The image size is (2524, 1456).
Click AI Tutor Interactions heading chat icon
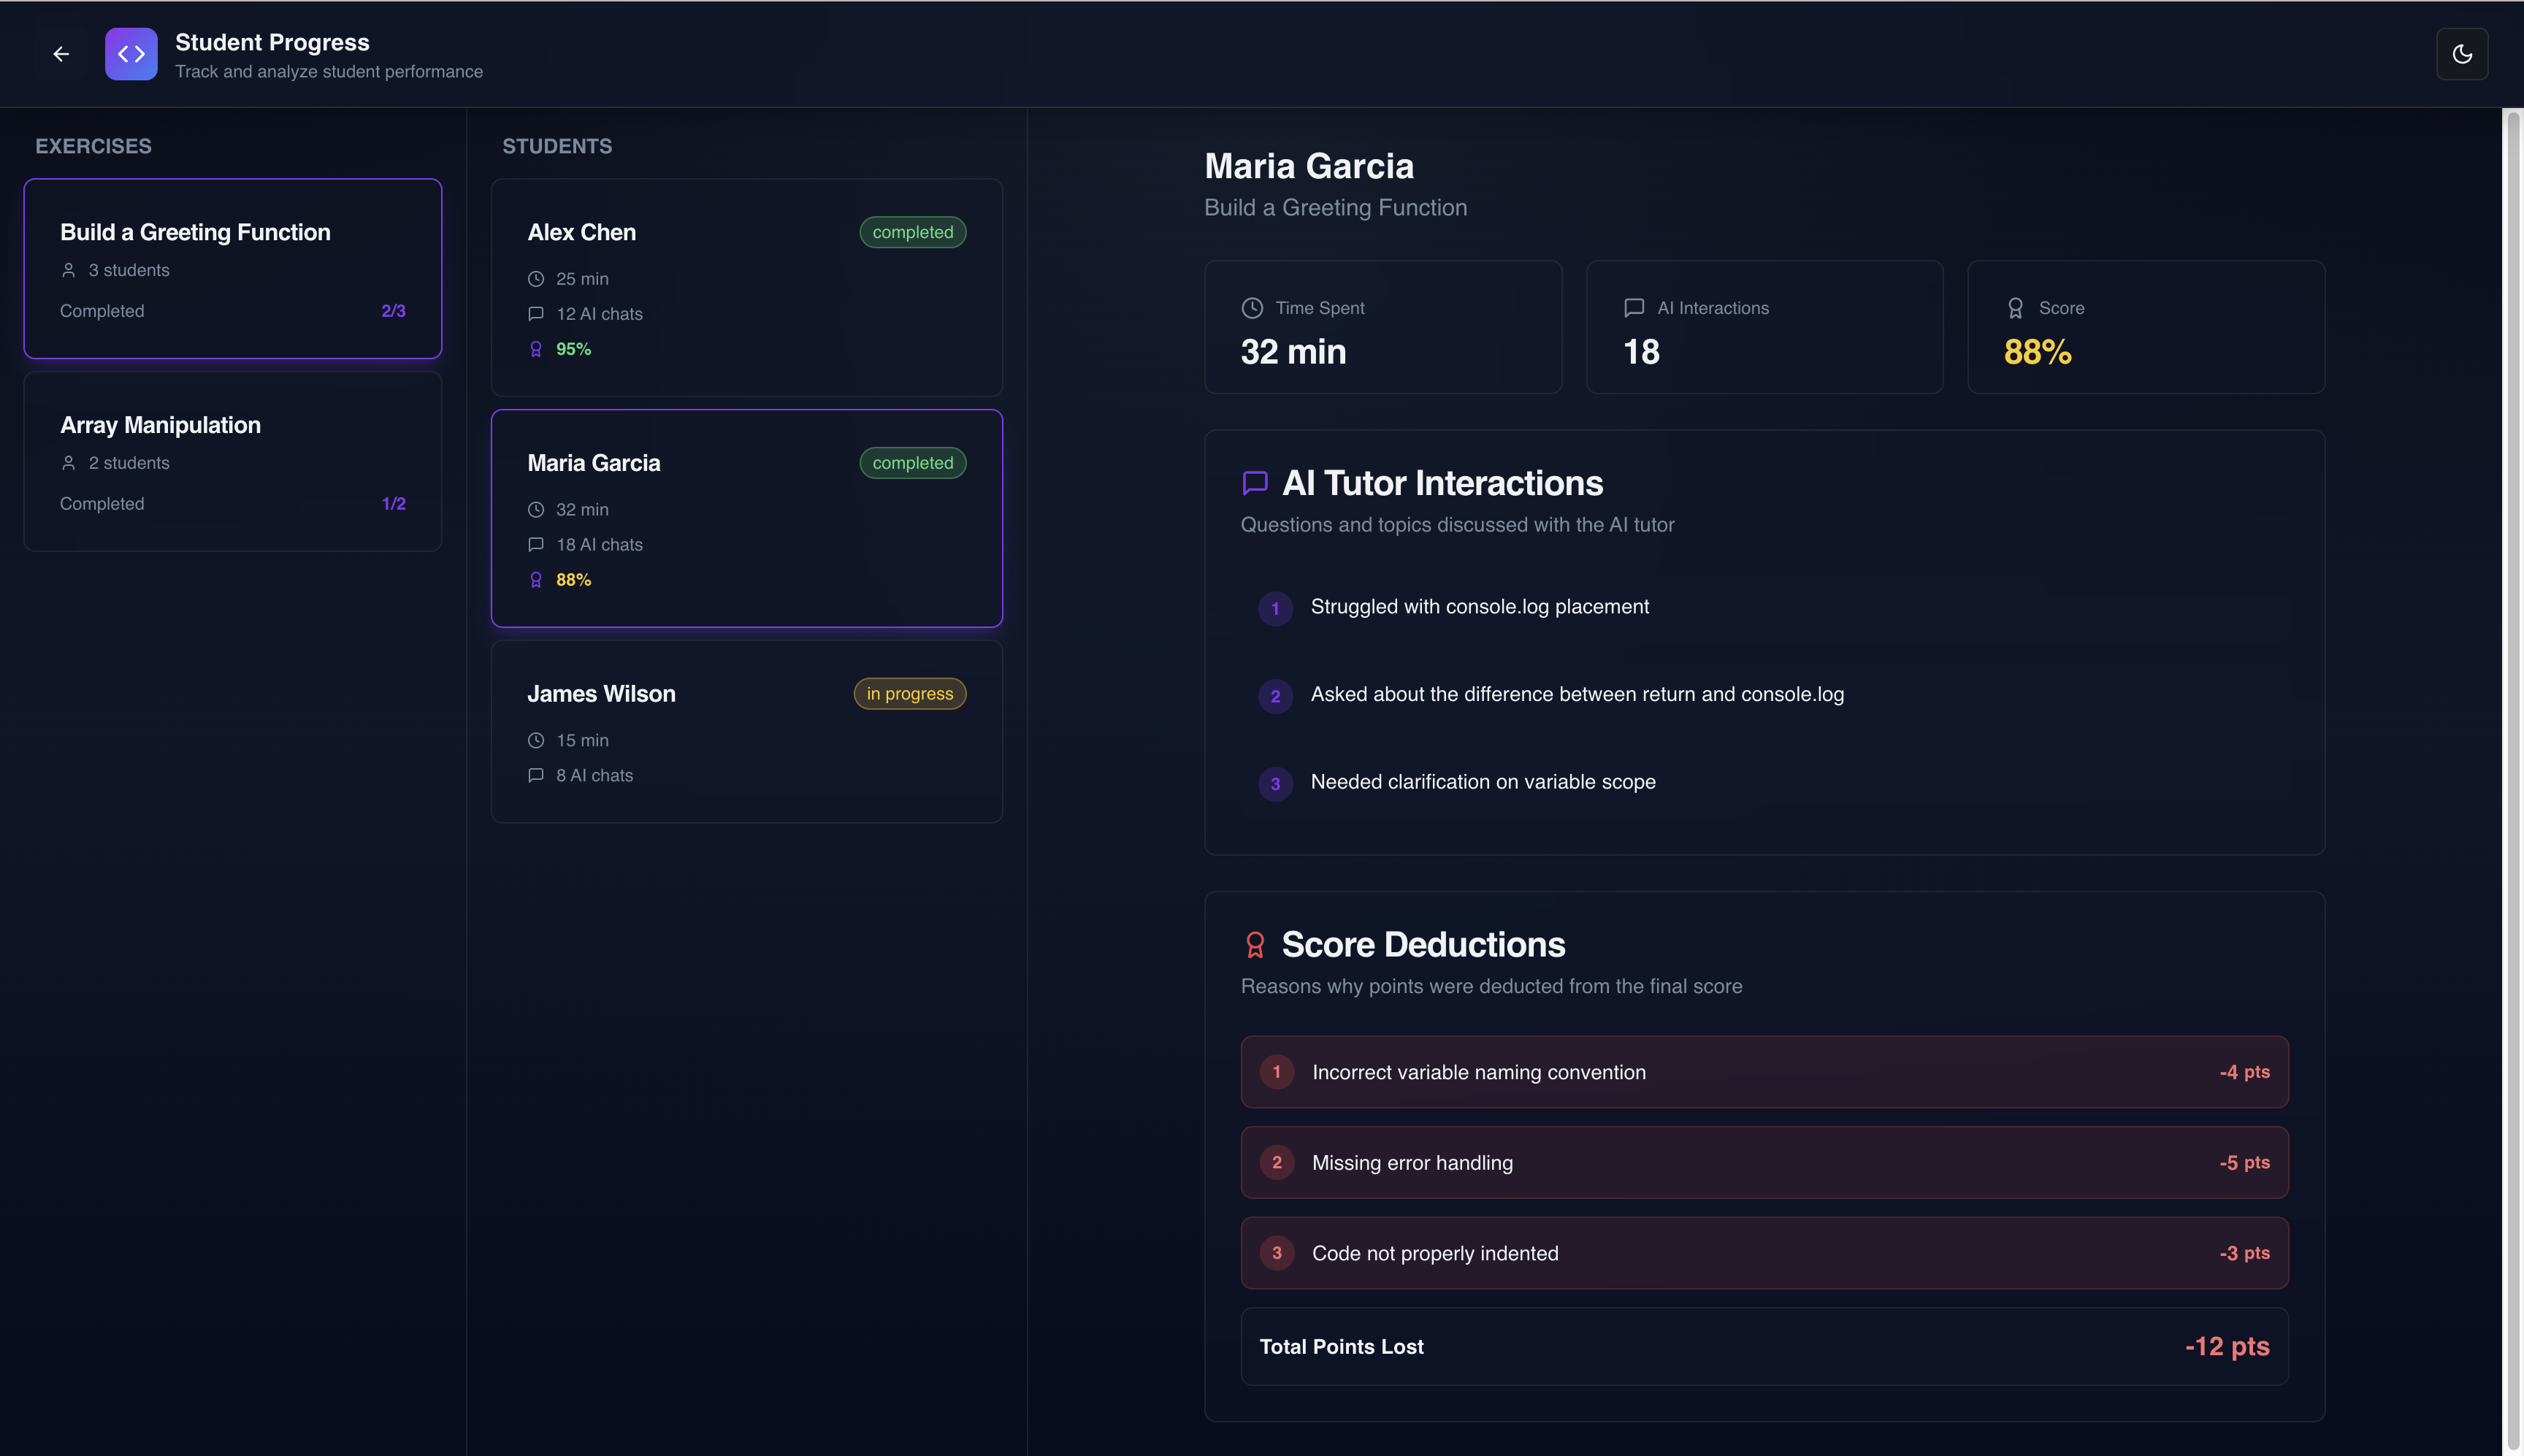tap(1255, 483)
